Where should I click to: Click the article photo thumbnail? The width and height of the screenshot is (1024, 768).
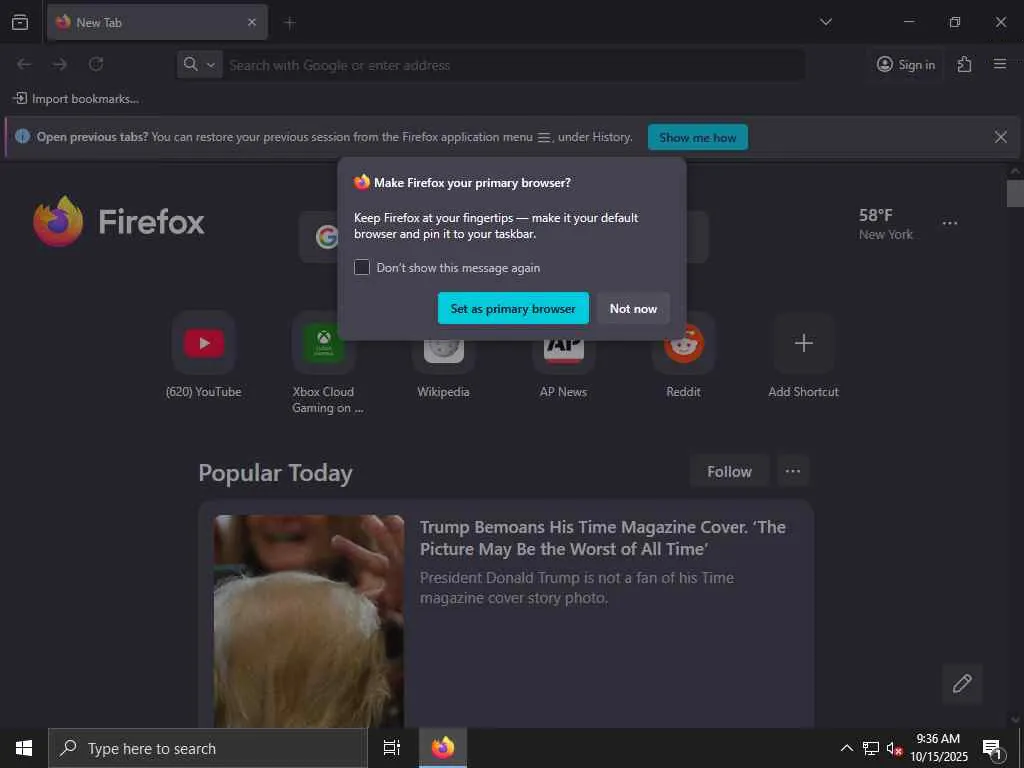pos(309,621)
